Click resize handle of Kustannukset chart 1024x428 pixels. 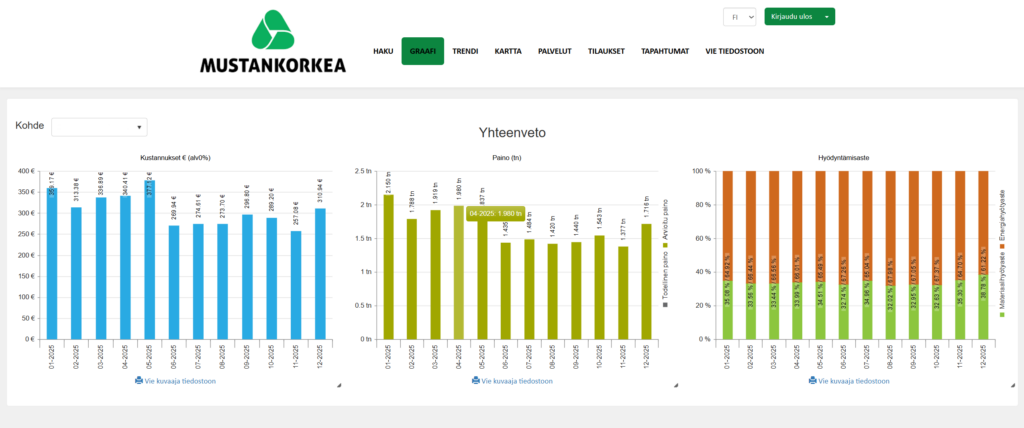pos(338,385)
